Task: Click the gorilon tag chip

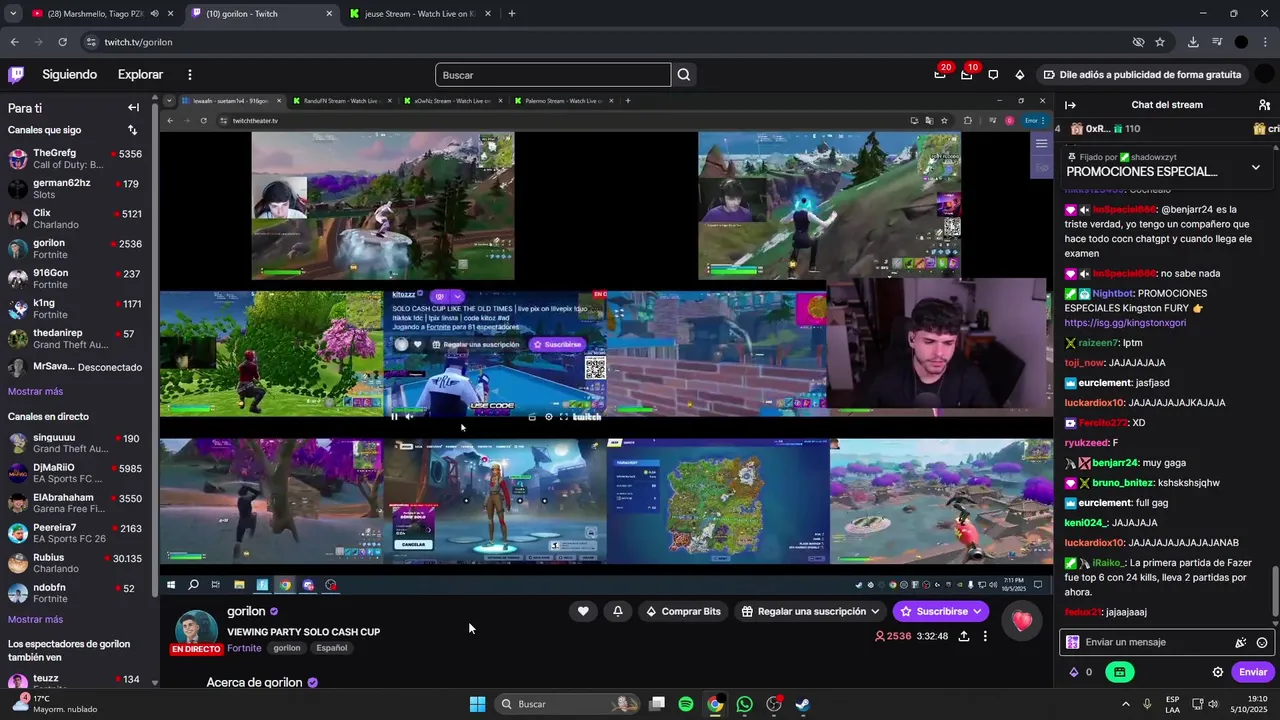Action: point(287,648)
